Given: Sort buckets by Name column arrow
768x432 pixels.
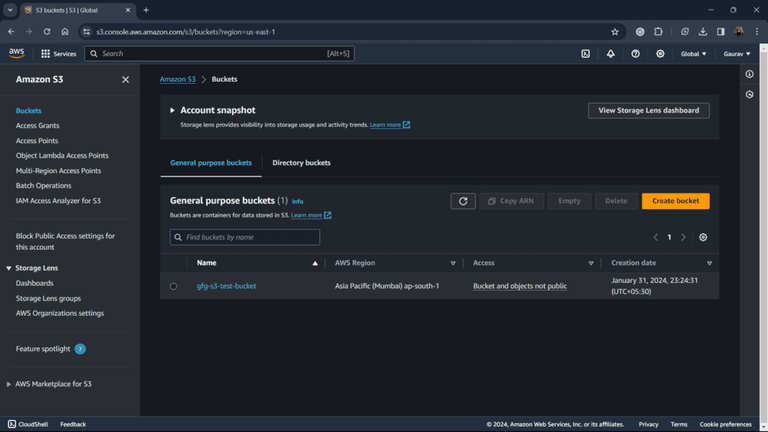Looking at the screenshot, I should [315, 263].
